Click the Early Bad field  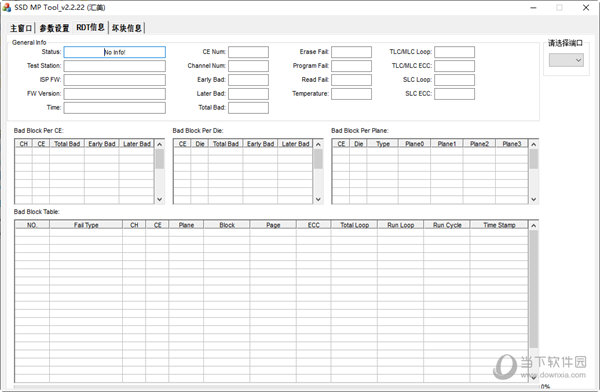point(248,80)
